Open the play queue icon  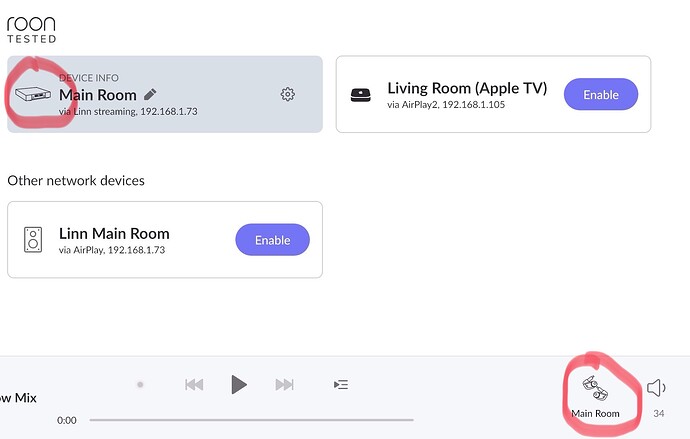pyautogui.click(x=341, y=385)
